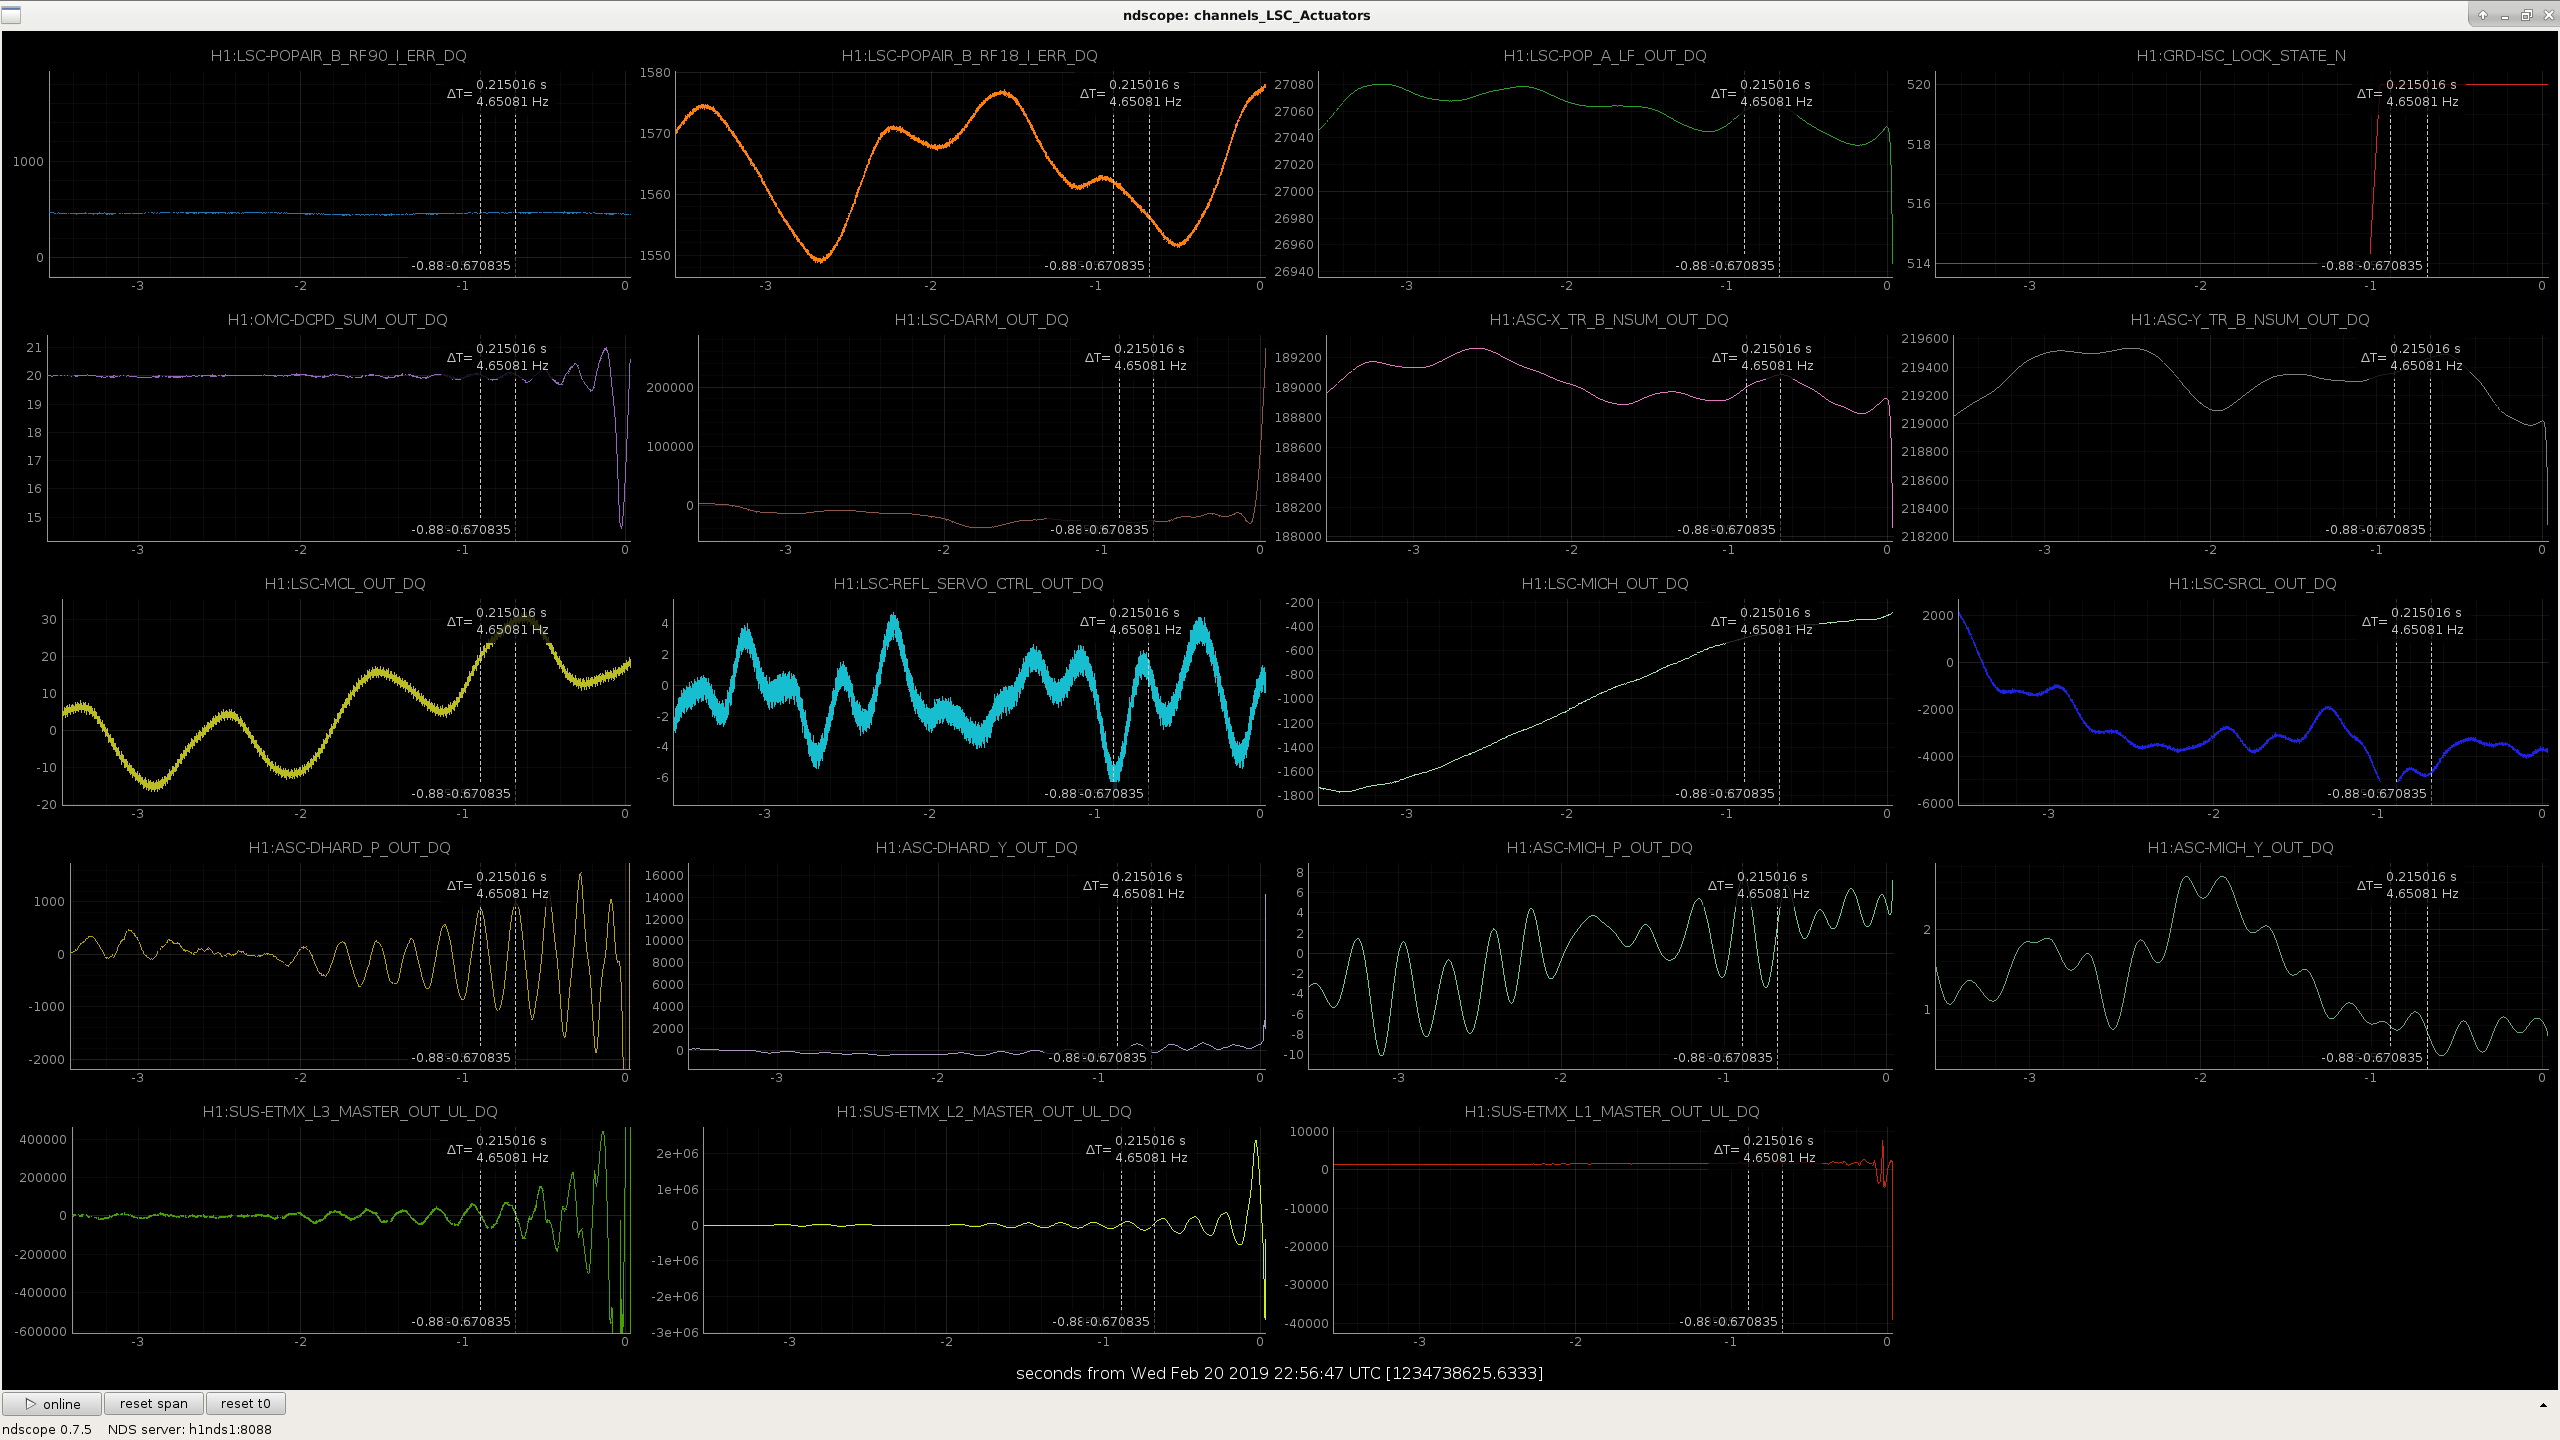Click the reset span button
Image resolution: width=2560 pixels, height=1440 pixels.
pos(154,1404)
